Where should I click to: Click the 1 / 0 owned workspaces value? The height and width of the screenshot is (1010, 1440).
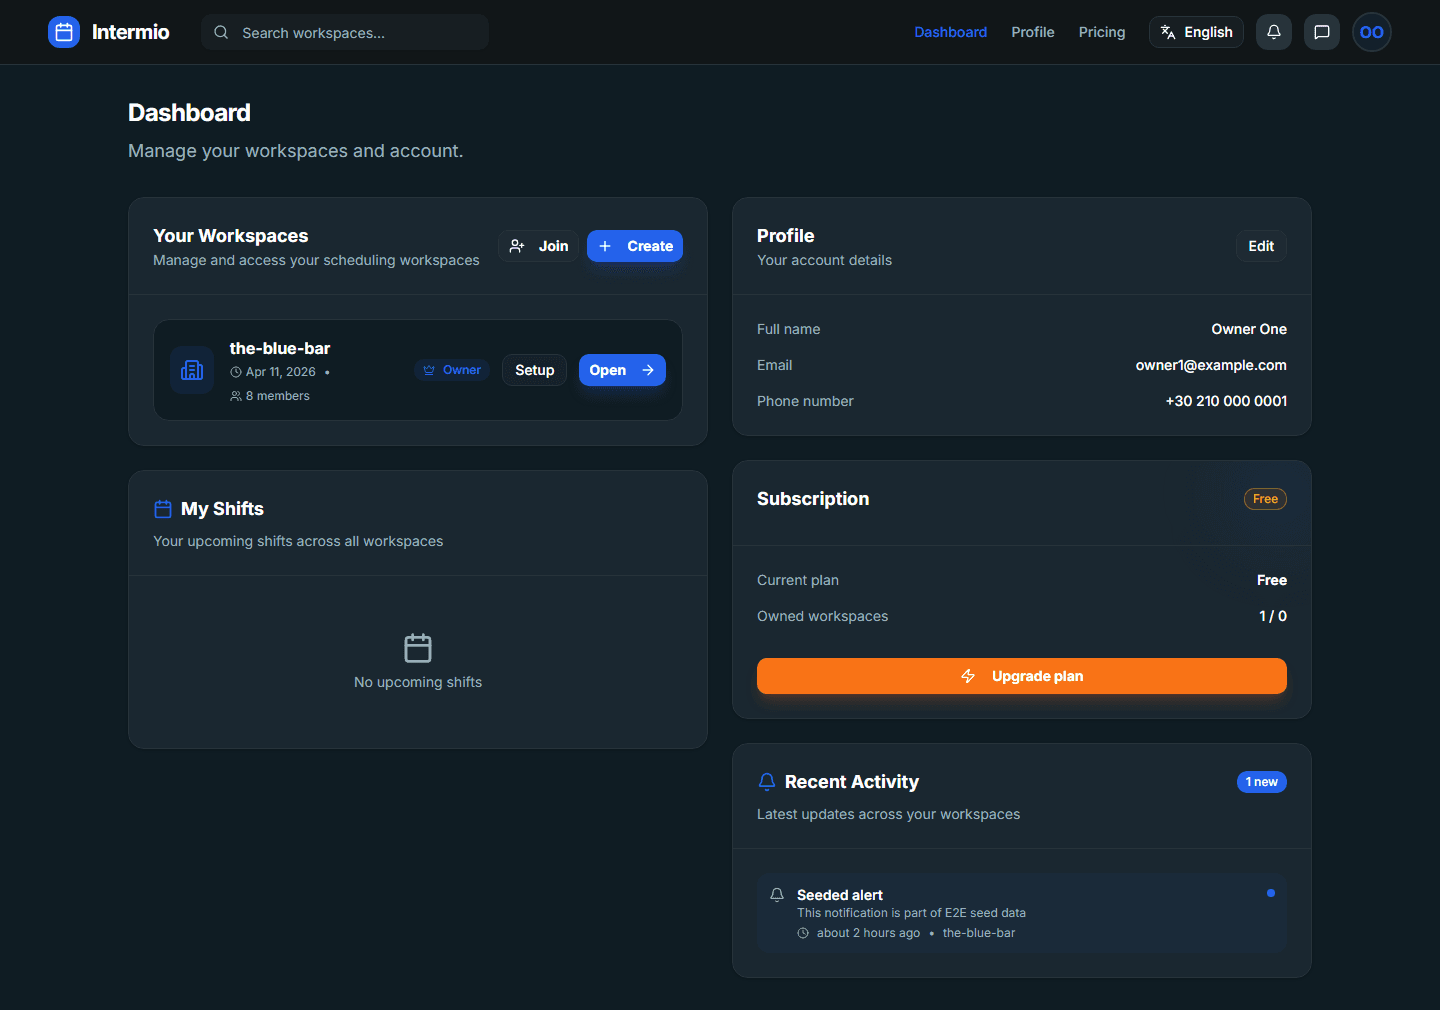[x=1273, y=616]
